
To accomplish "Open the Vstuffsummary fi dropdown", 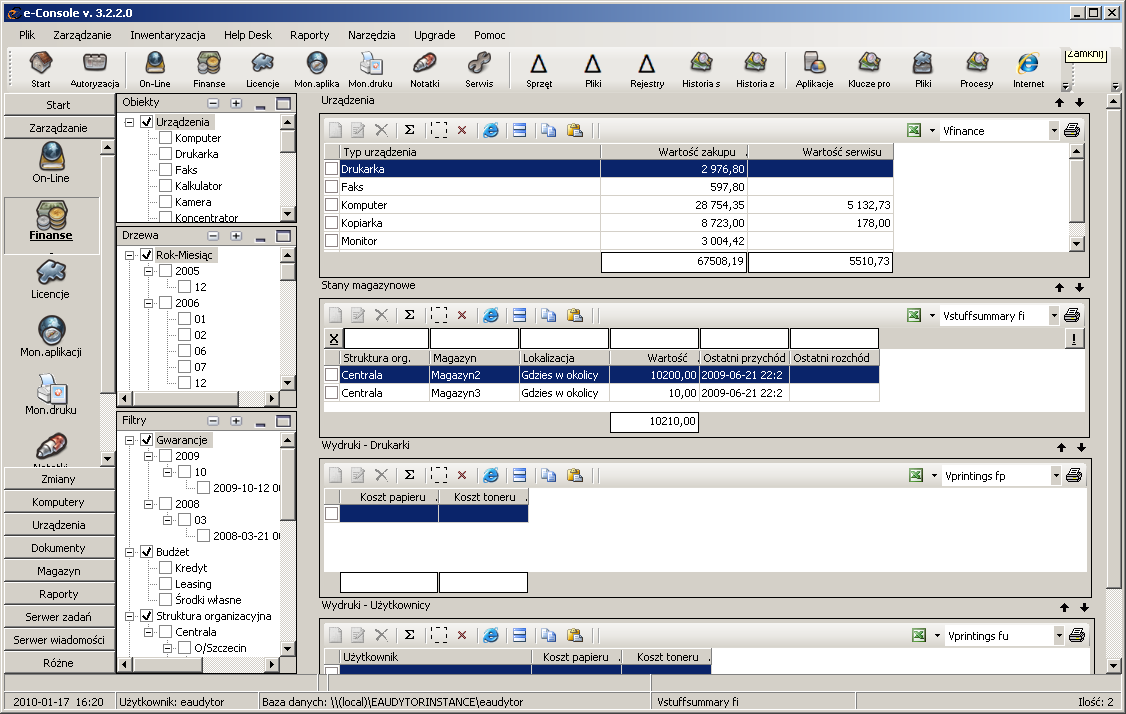I will [x=1053, y=316].
